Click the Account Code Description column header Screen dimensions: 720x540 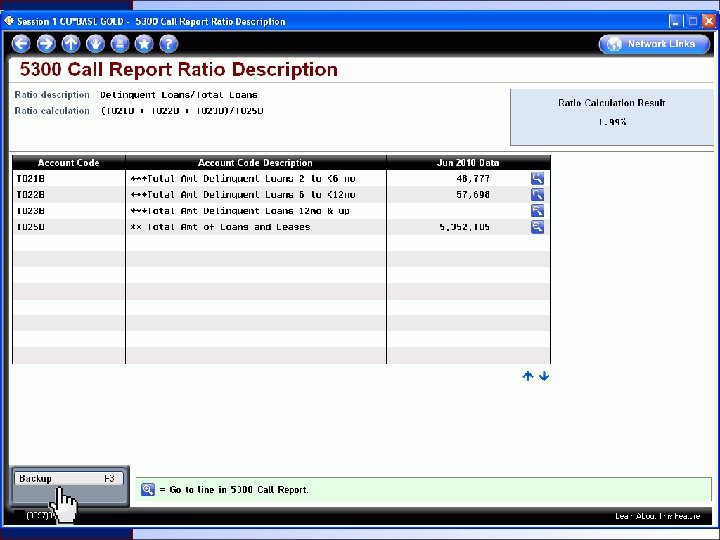[255, 163]
